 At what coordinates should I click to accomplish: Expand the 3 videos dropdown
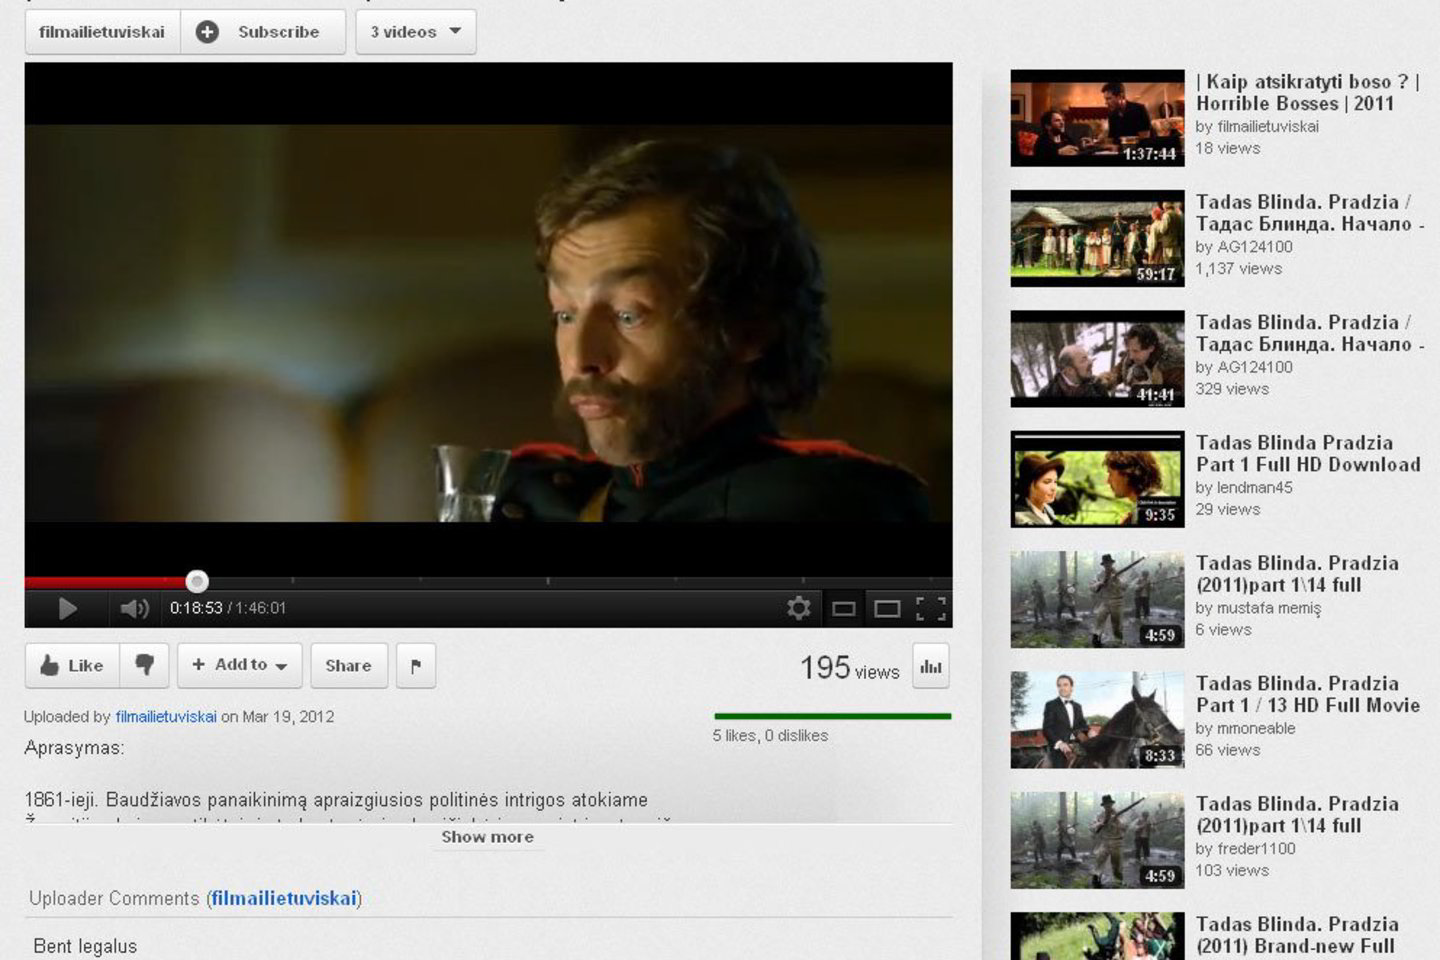point(416,32)
